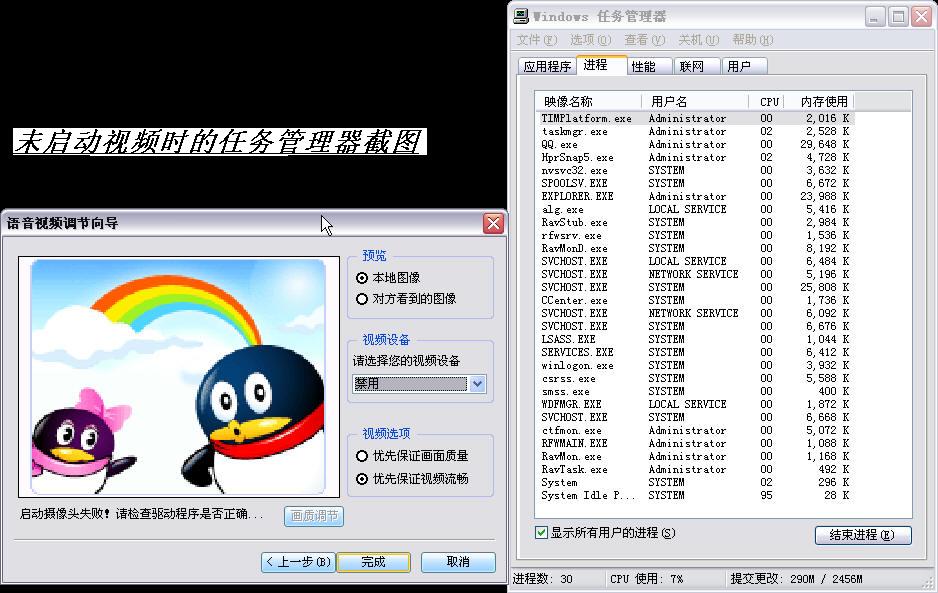Sort processes by 内存使用 column header
This screenshot has width=938, height=593.
[x=819, y=102]
